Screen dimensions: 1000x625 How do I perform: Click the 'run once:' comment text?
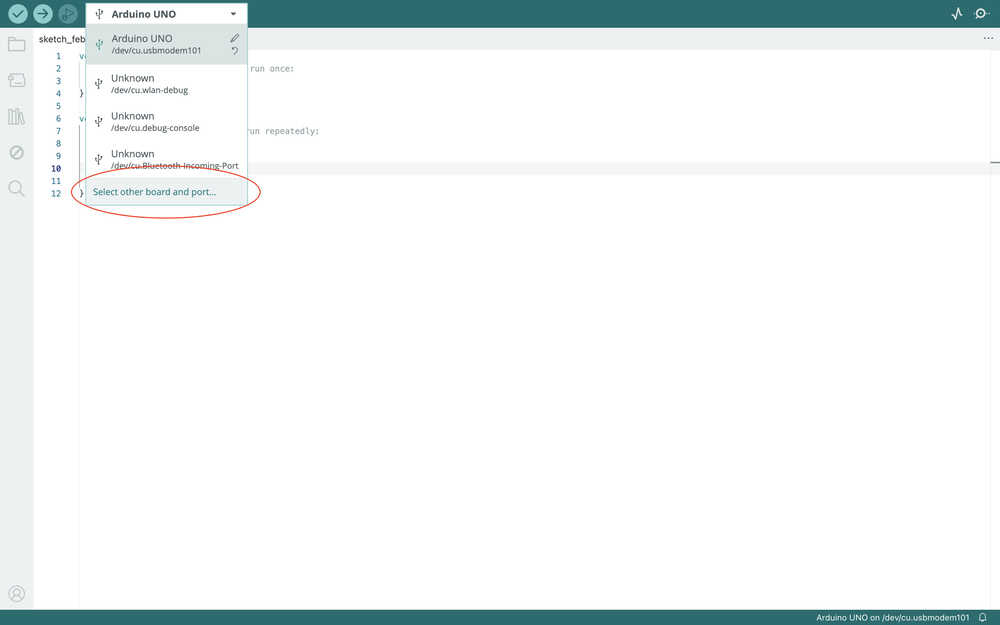click(x=272, y=69)
